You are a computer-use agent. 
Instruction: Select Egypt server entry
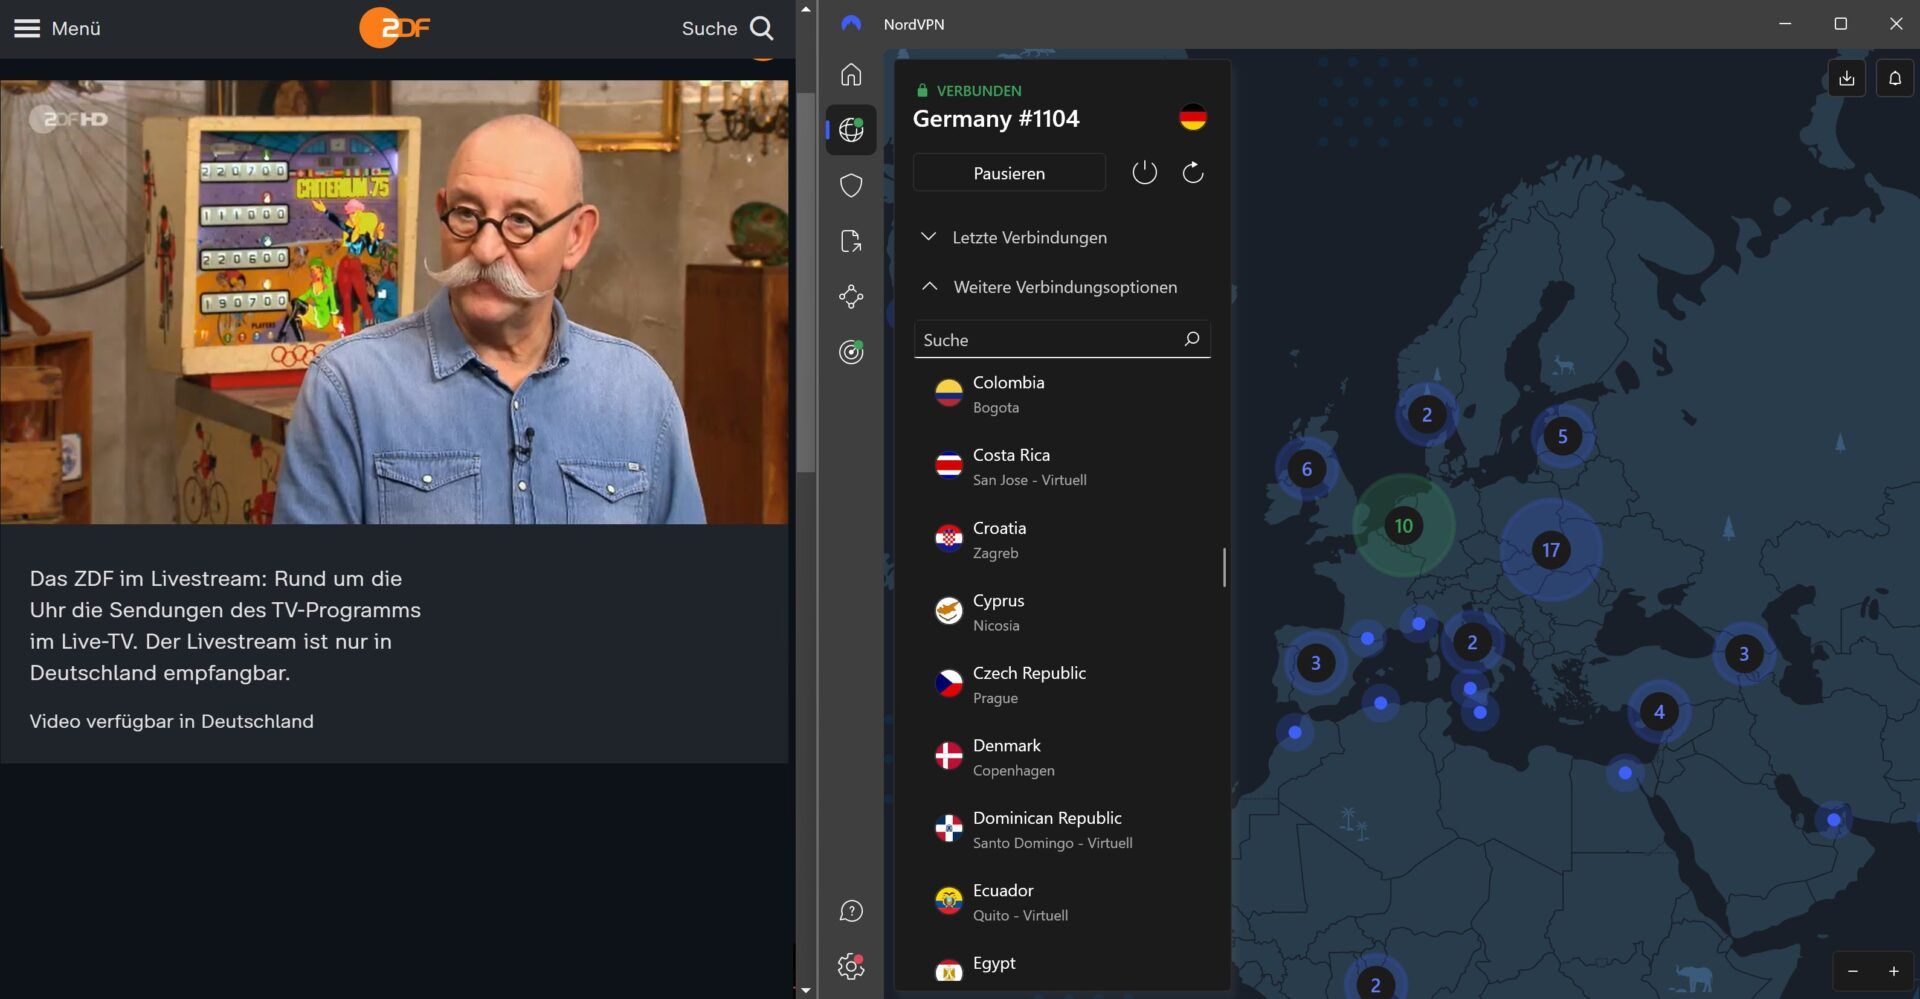(1062, 967)
